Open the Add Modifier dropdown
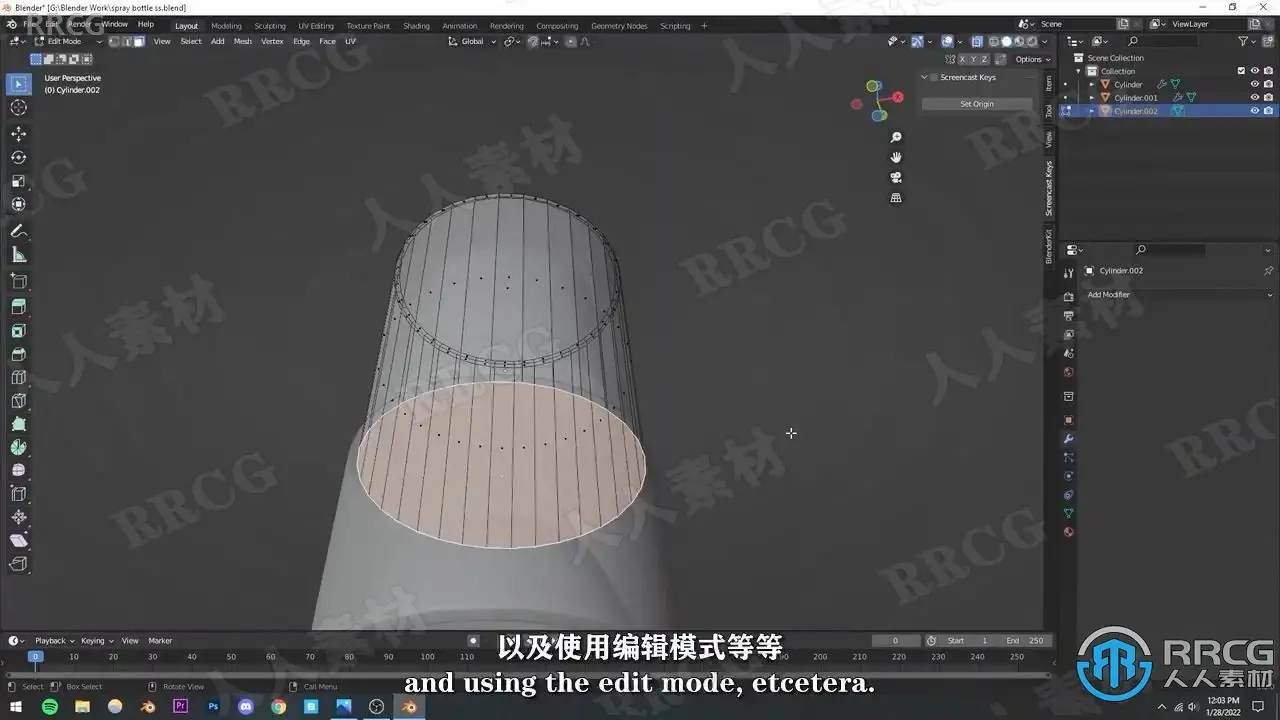Image resolution: width=1280 pixels, height=720 pixels. [1179, 295]
